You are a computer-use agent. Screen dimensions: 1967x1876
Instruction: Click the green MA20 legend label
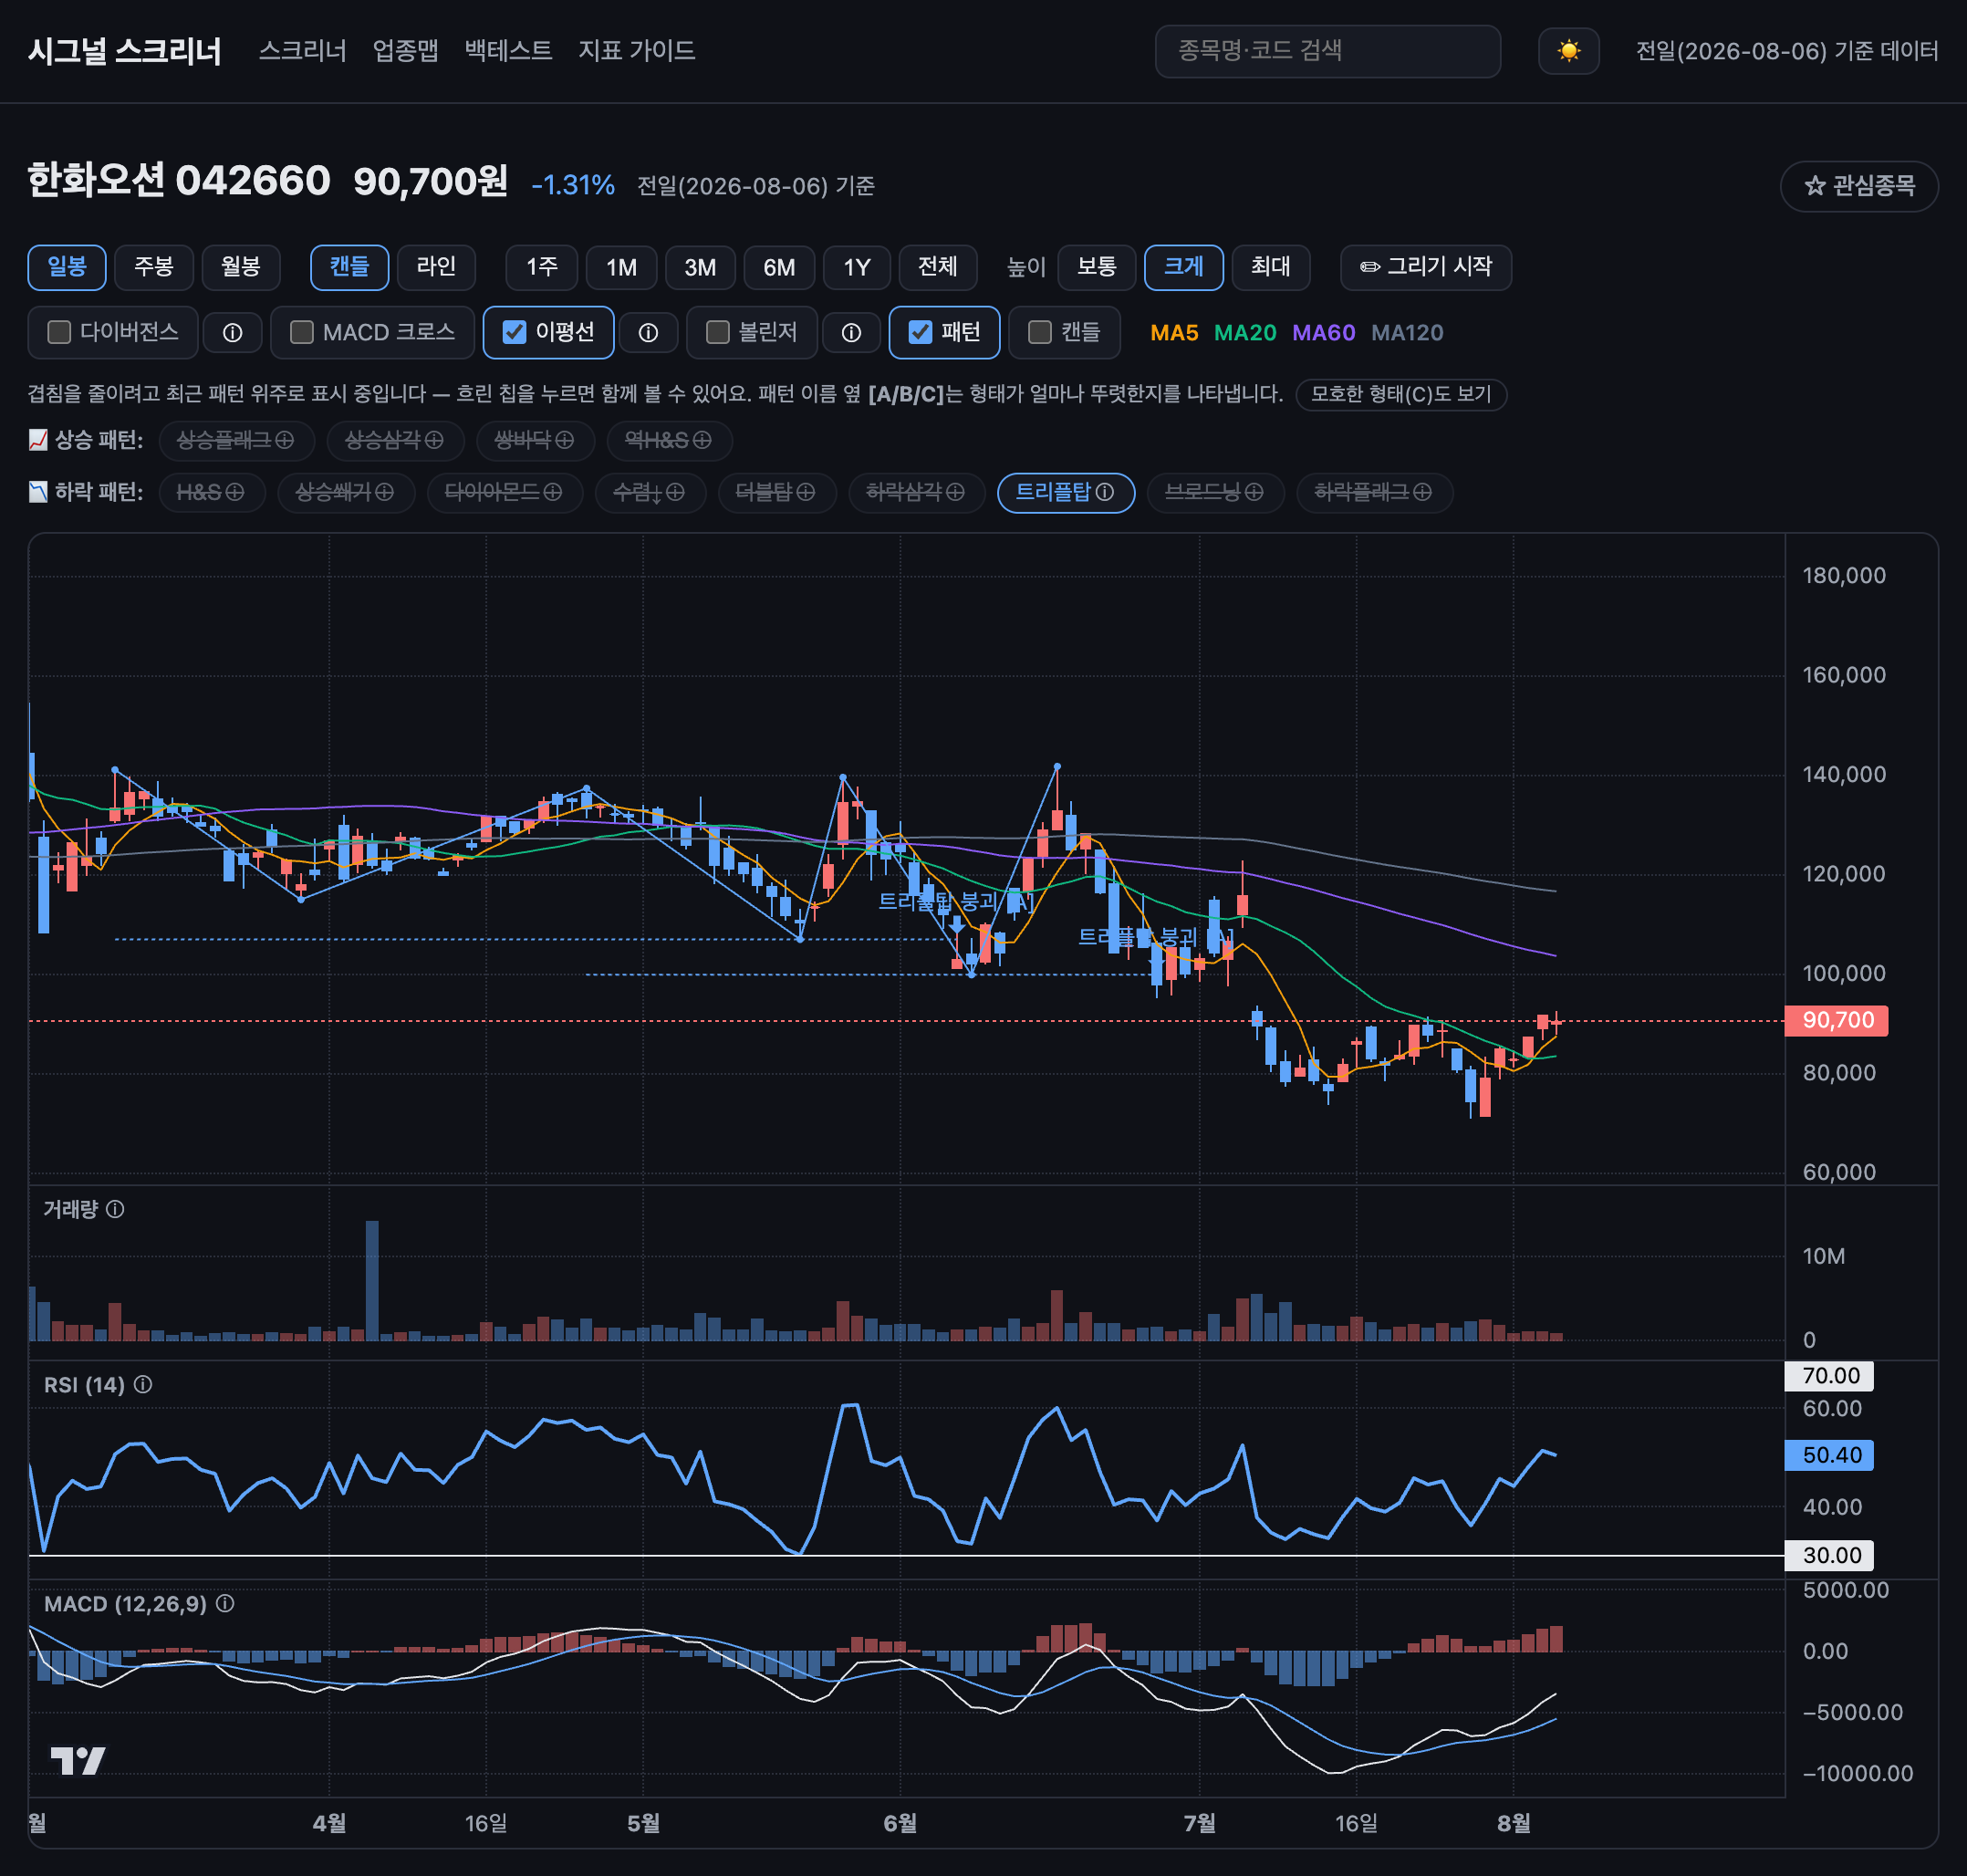click(x=1245, y=333)
